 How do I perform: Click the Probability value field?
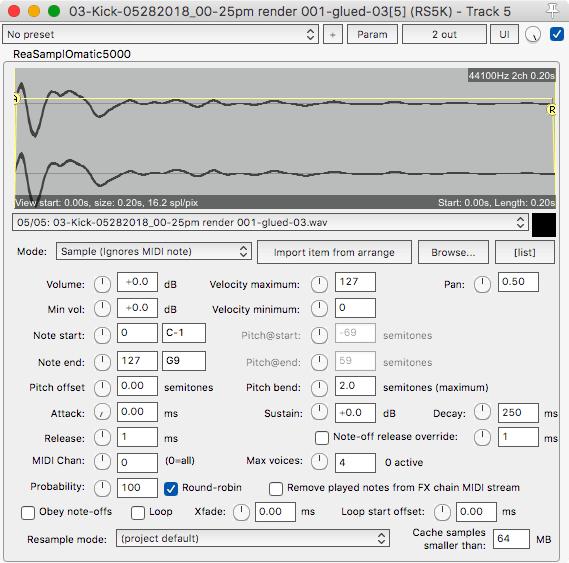[x=137, y=488]
